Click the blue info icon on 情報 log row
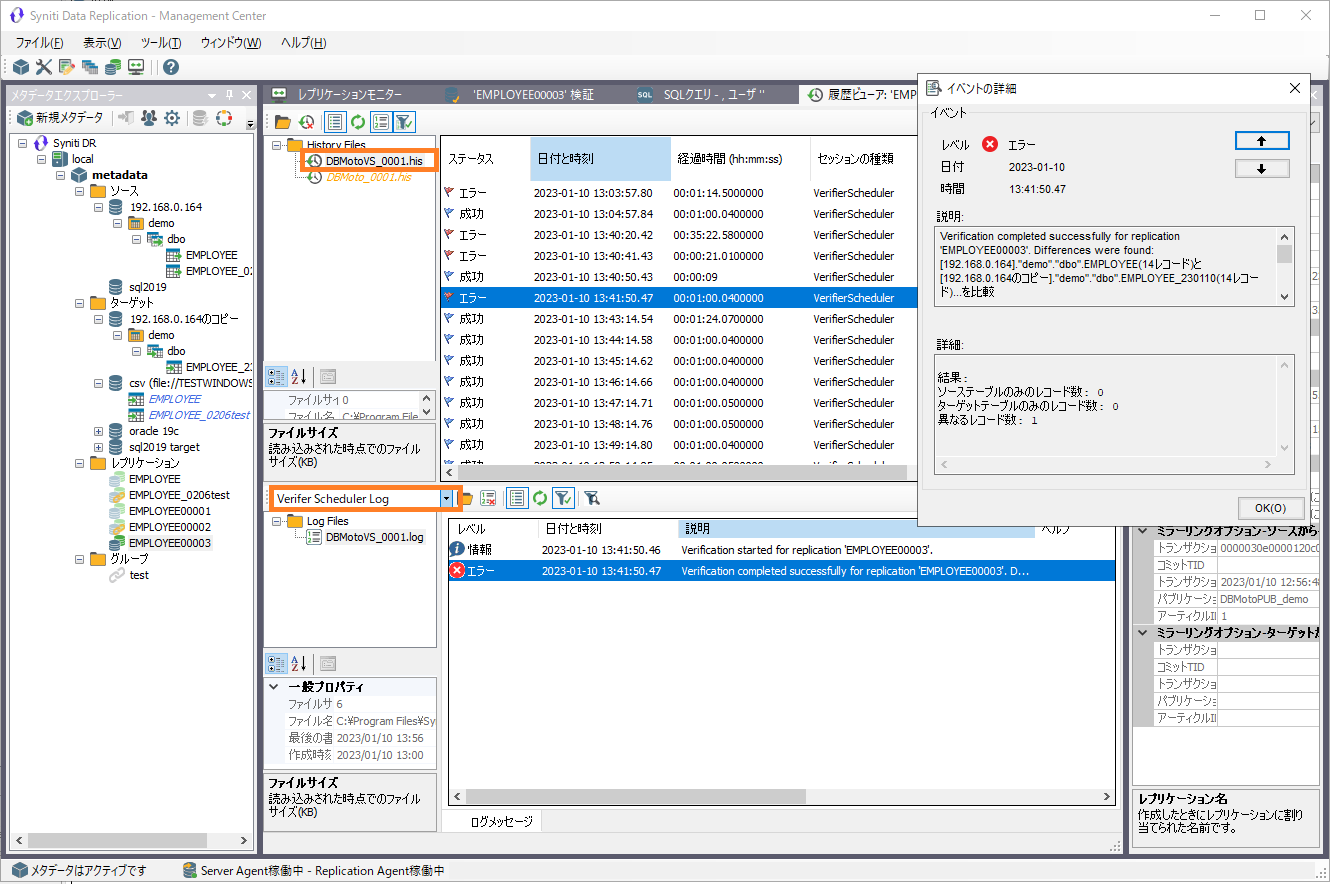 (457, 549)
